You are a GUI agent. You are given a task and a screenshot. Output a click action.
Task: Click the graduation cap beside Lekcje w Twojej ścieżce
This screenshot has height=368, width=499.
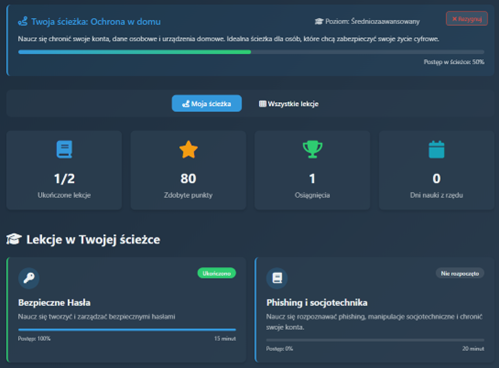14,239
